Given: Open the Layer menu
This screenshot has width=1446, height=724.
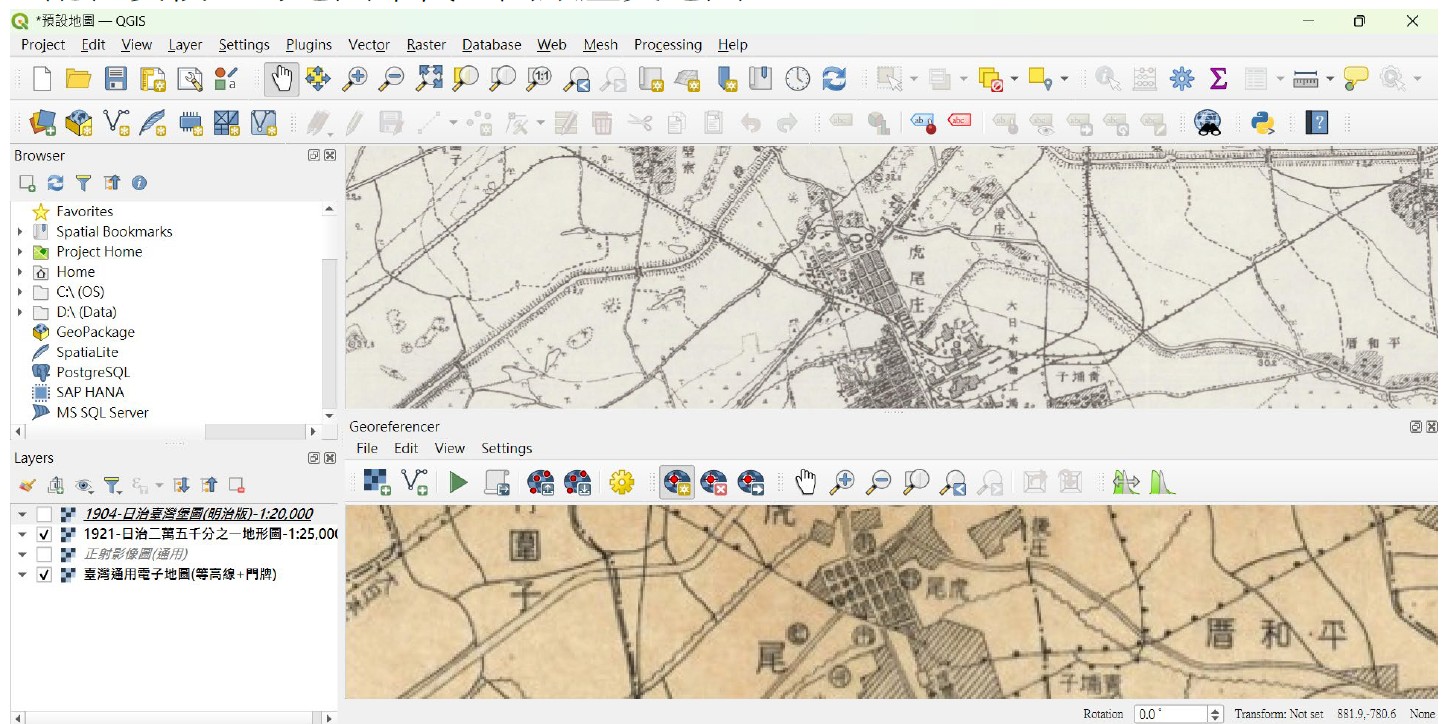Looking at the screenshot, I should click(x=185, y=44).
